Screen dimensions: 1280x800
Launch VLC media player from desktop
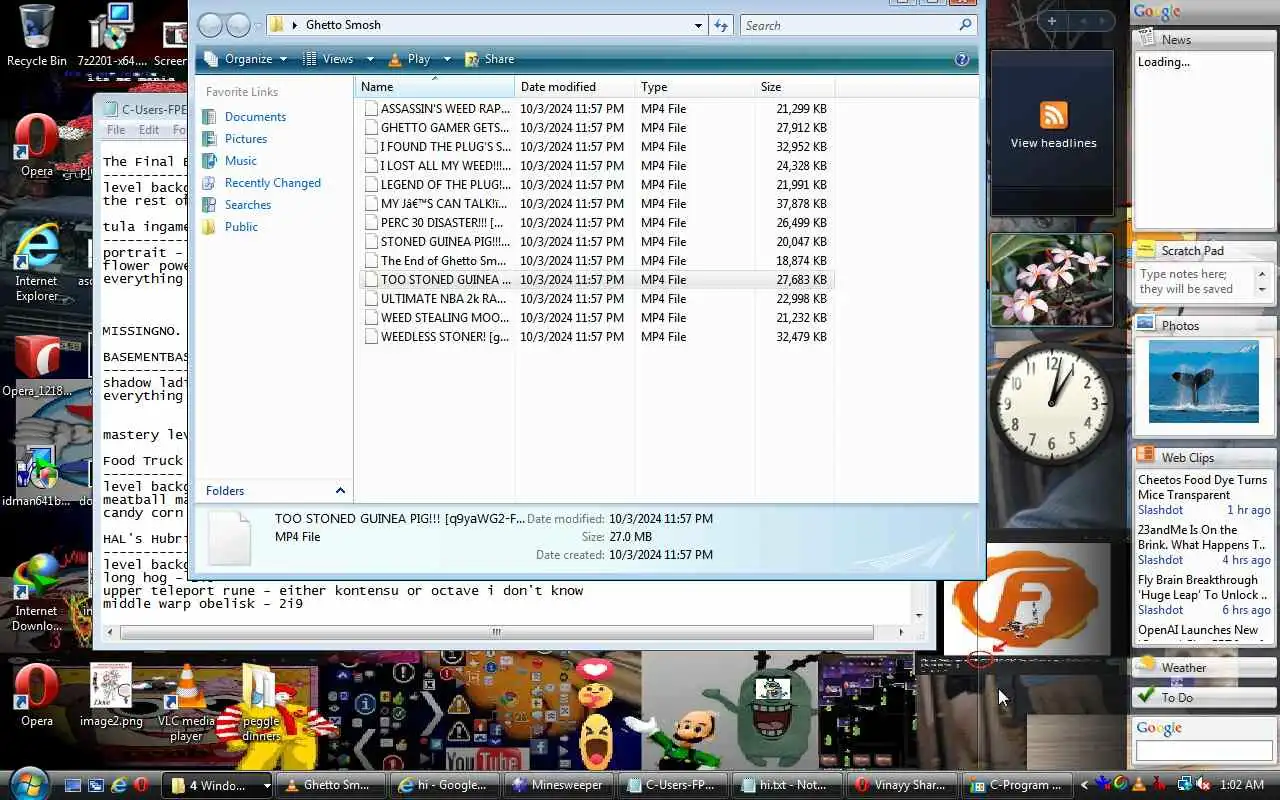click(x=186, y=702)
